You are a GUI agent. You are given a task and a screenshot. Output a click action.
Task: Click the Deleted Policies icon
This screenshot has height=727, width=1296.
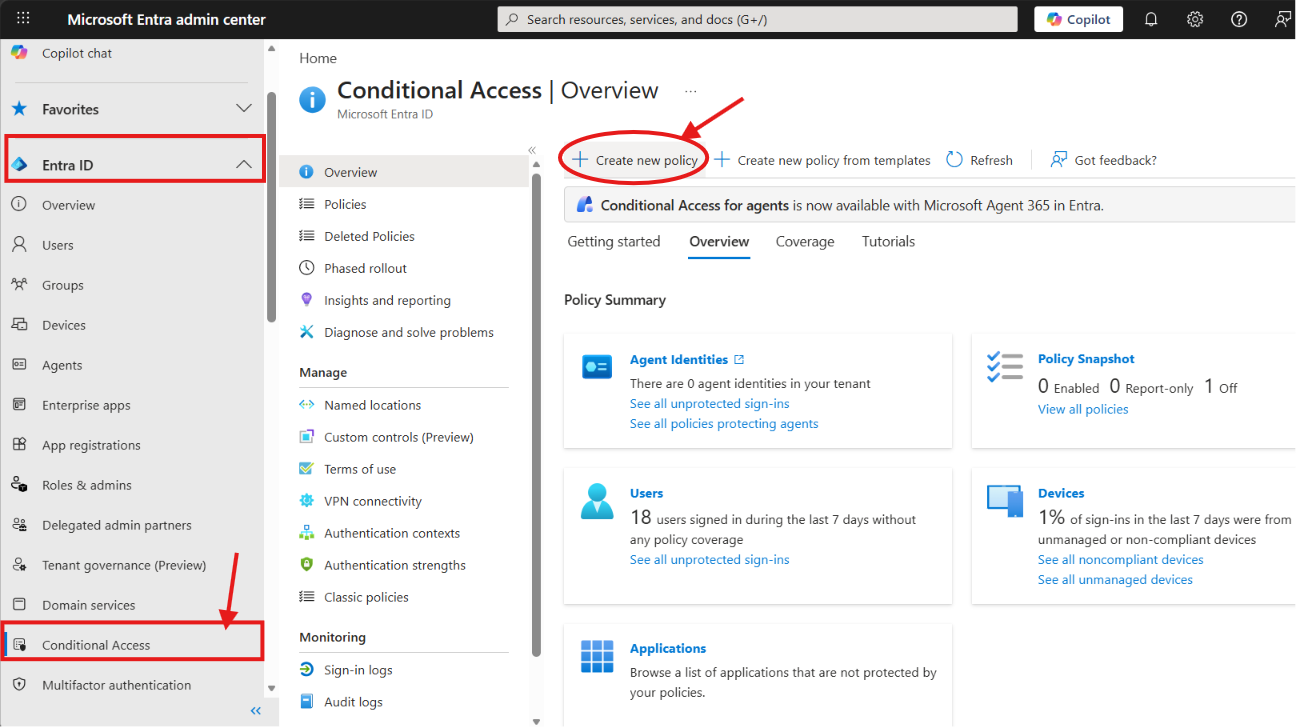pos(307,236)
